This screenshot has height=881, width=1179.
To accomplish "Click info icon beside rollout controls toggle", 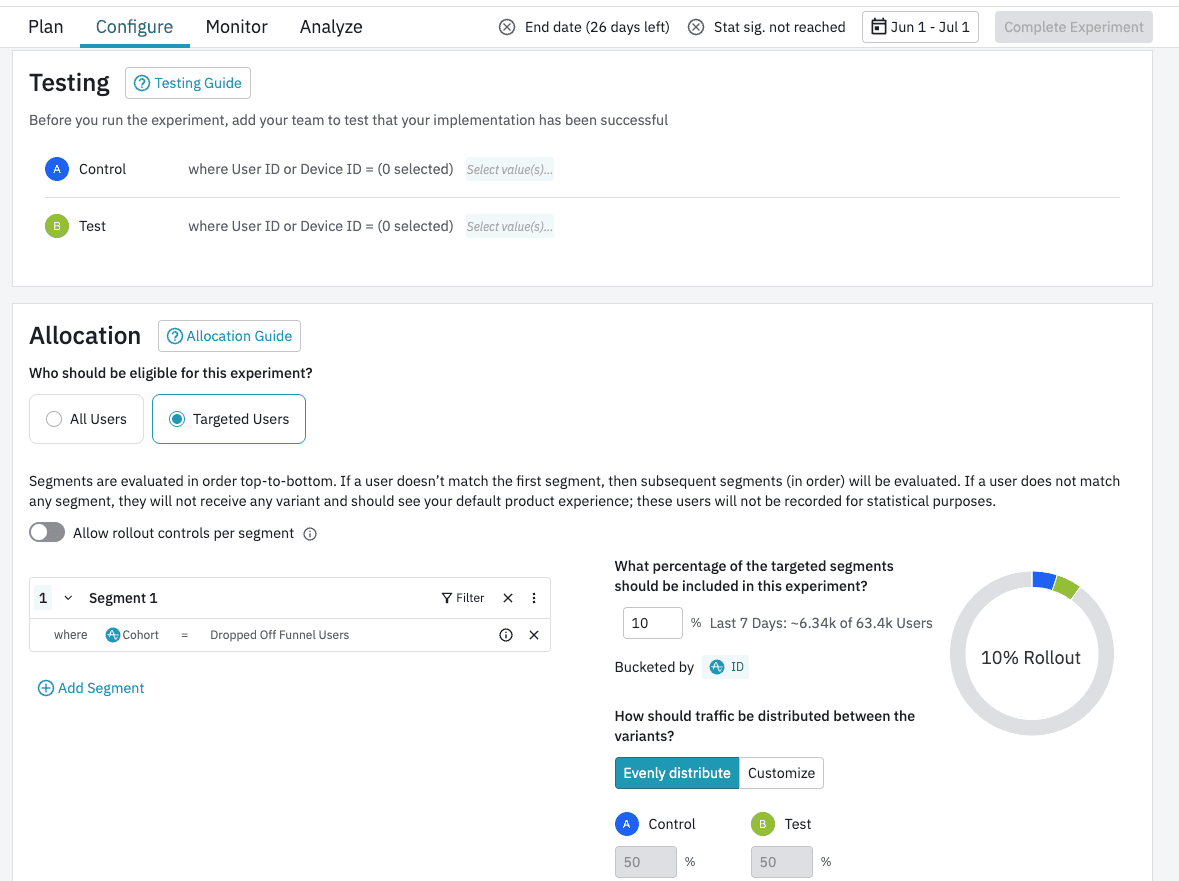I will [x=309, y=533].
